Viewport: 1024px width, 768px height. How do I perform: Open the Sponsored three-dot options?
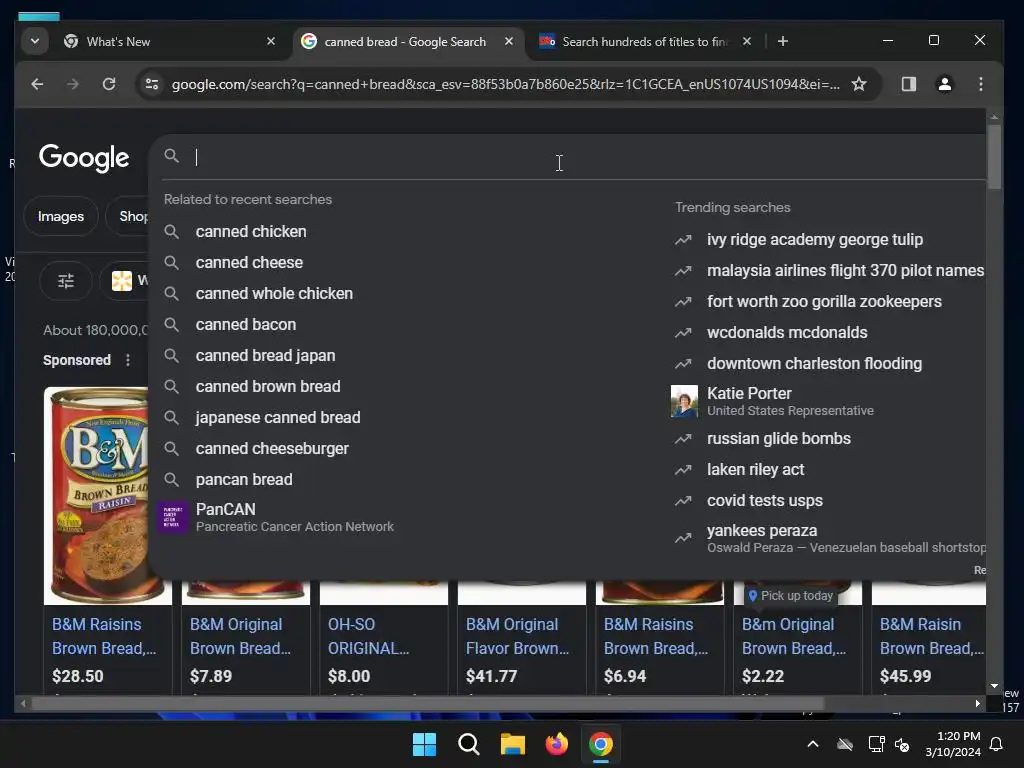tap(128, 360)
